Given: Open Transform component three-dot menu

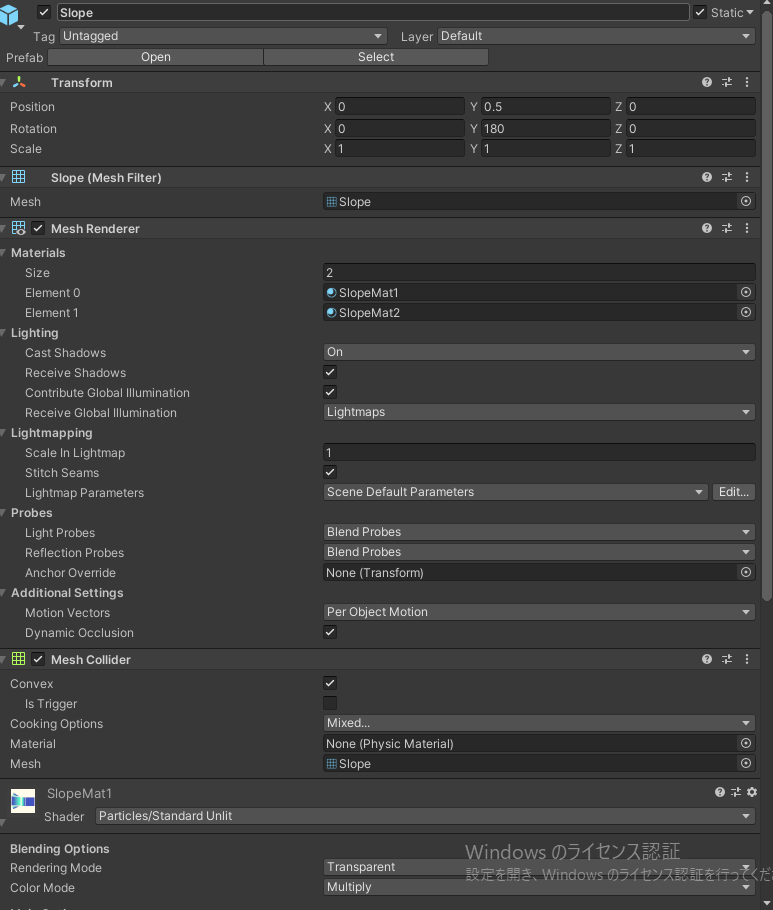Looking at the screenshot, I should (747, 82).
